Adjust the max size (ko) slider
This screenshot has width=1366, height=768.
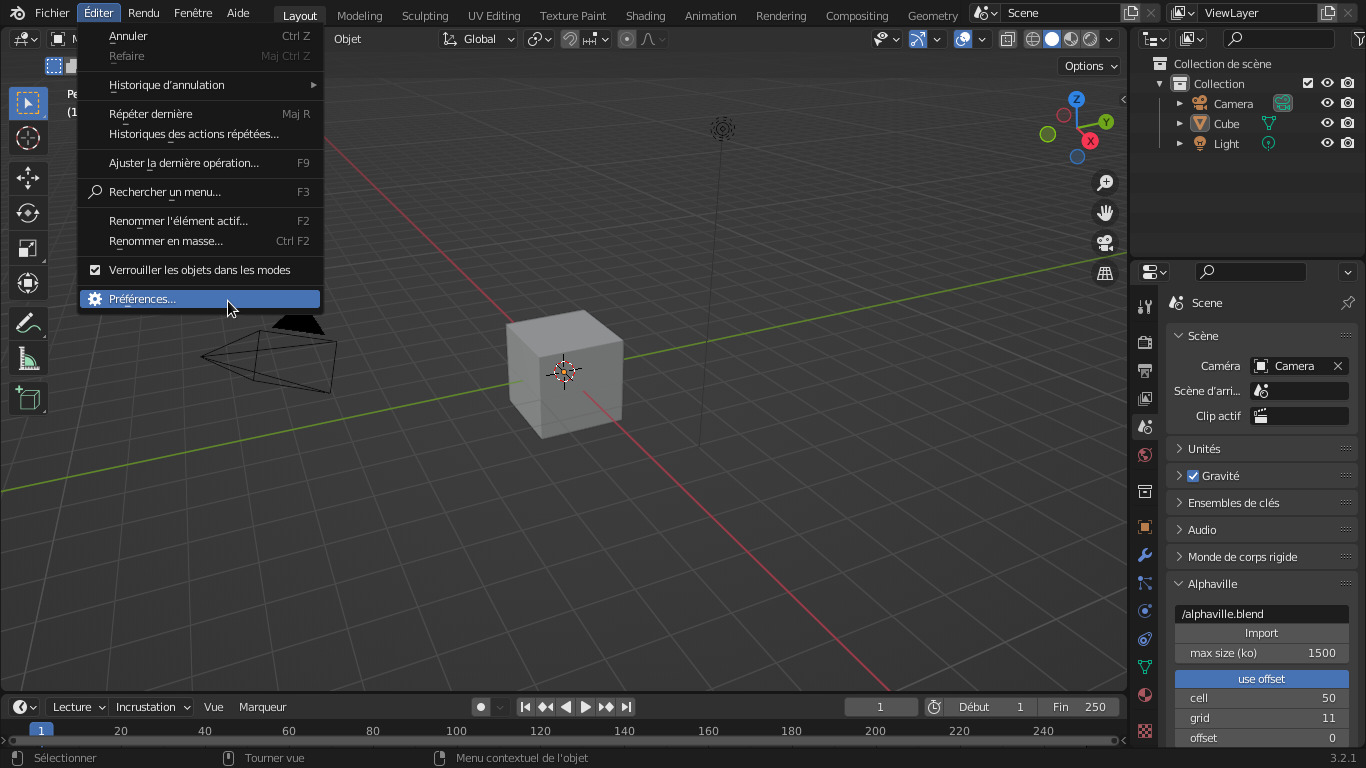tap(1261, 653)
